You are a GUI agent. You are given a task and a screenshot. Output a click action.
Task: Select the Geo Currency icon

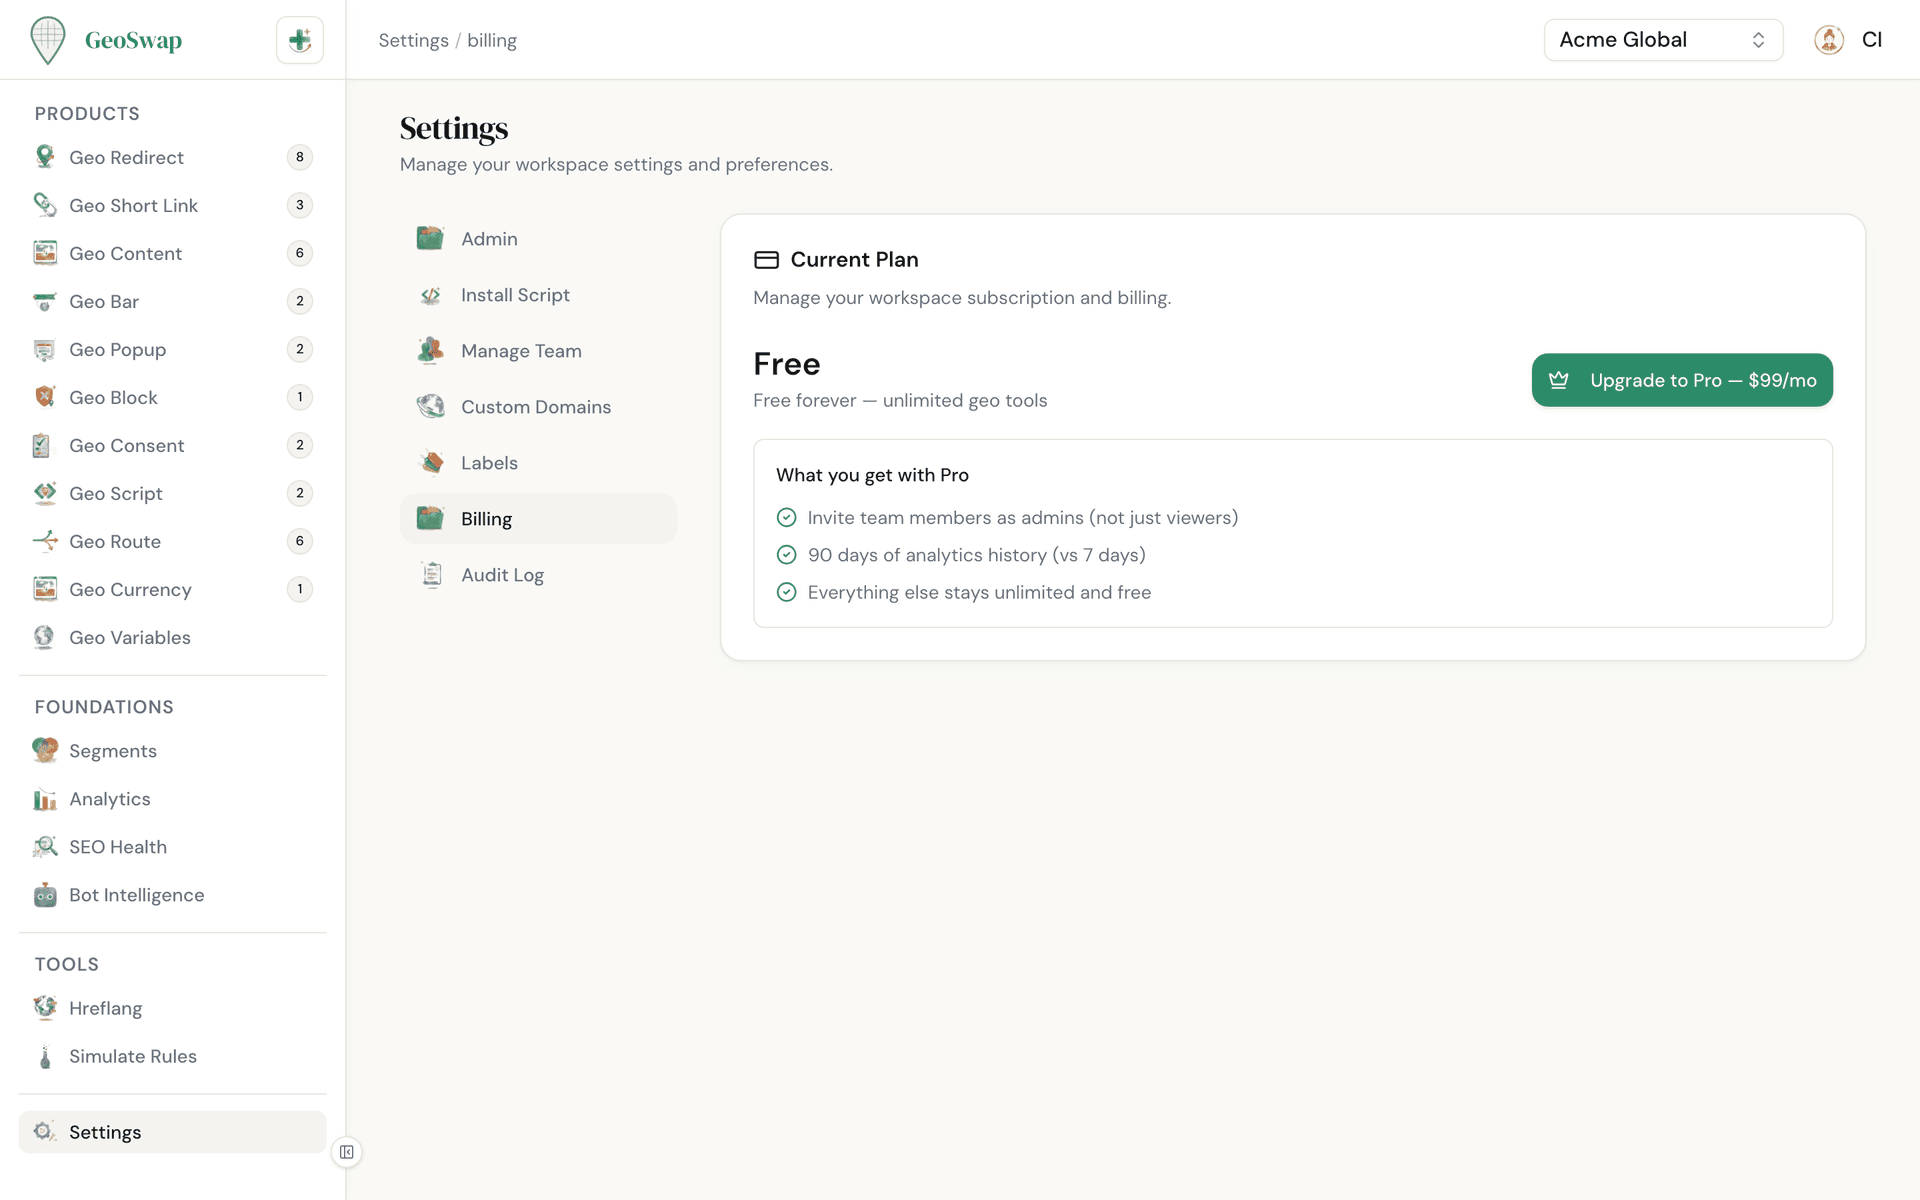44,589
